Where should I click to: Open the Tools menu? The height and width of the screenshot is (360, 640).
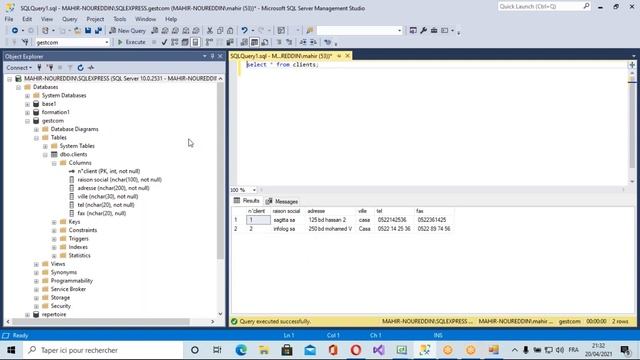(x=120, y=19)
